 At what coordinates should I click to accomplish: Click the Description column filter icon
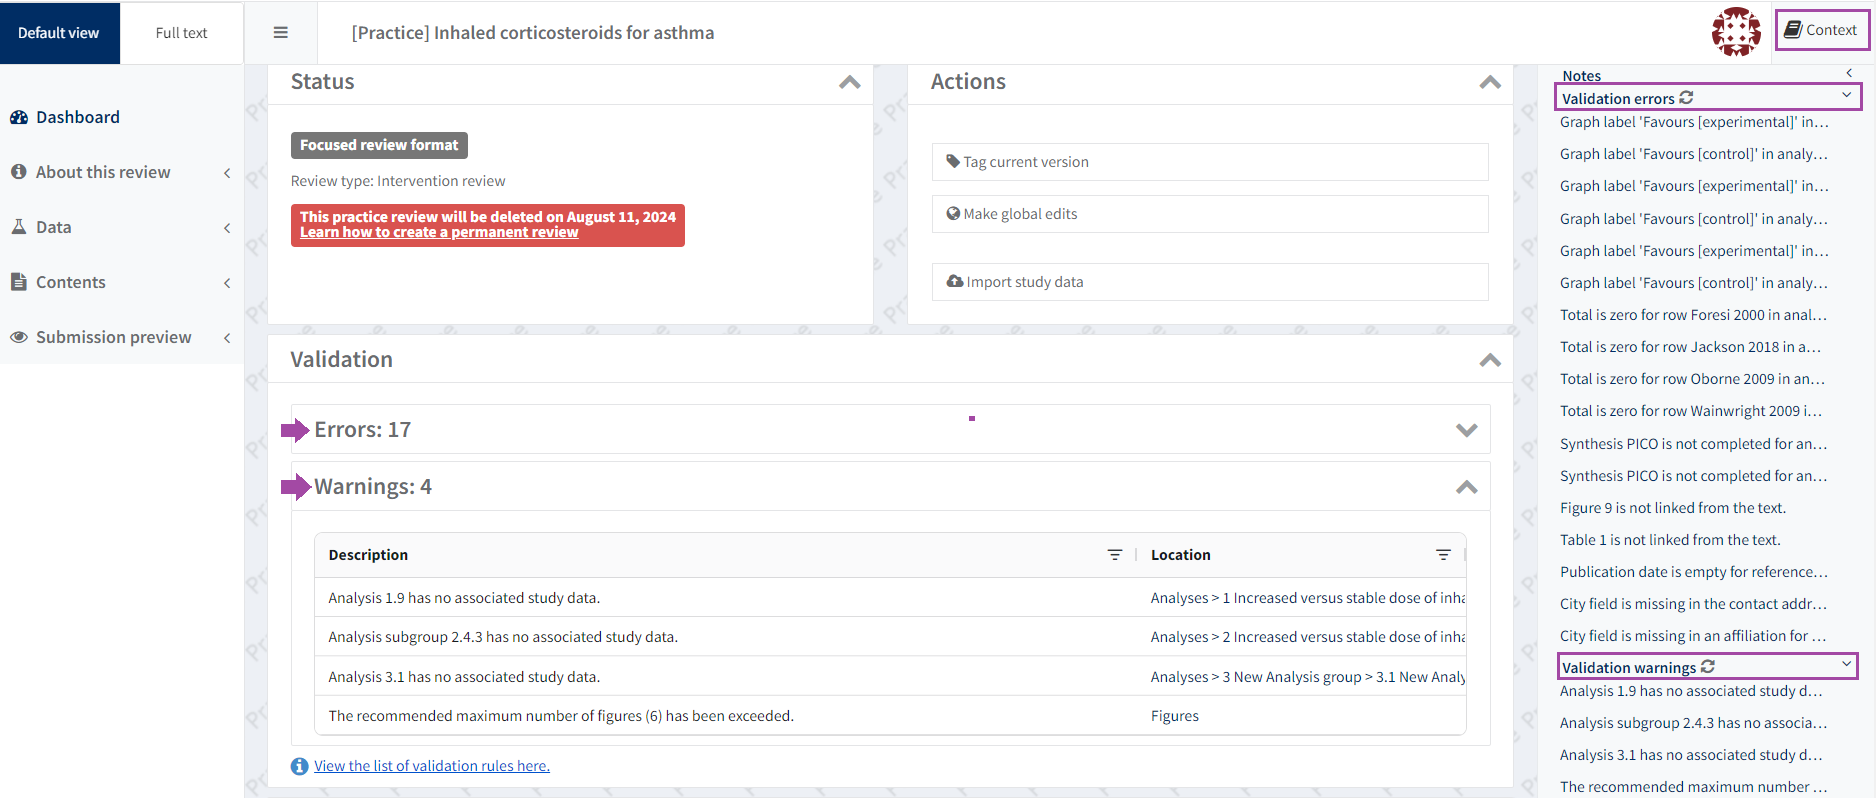point(1114,555)
